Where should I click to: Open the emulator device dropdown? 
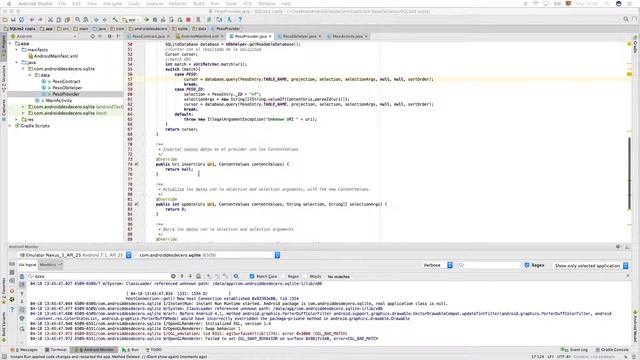(x=75, y=255)
